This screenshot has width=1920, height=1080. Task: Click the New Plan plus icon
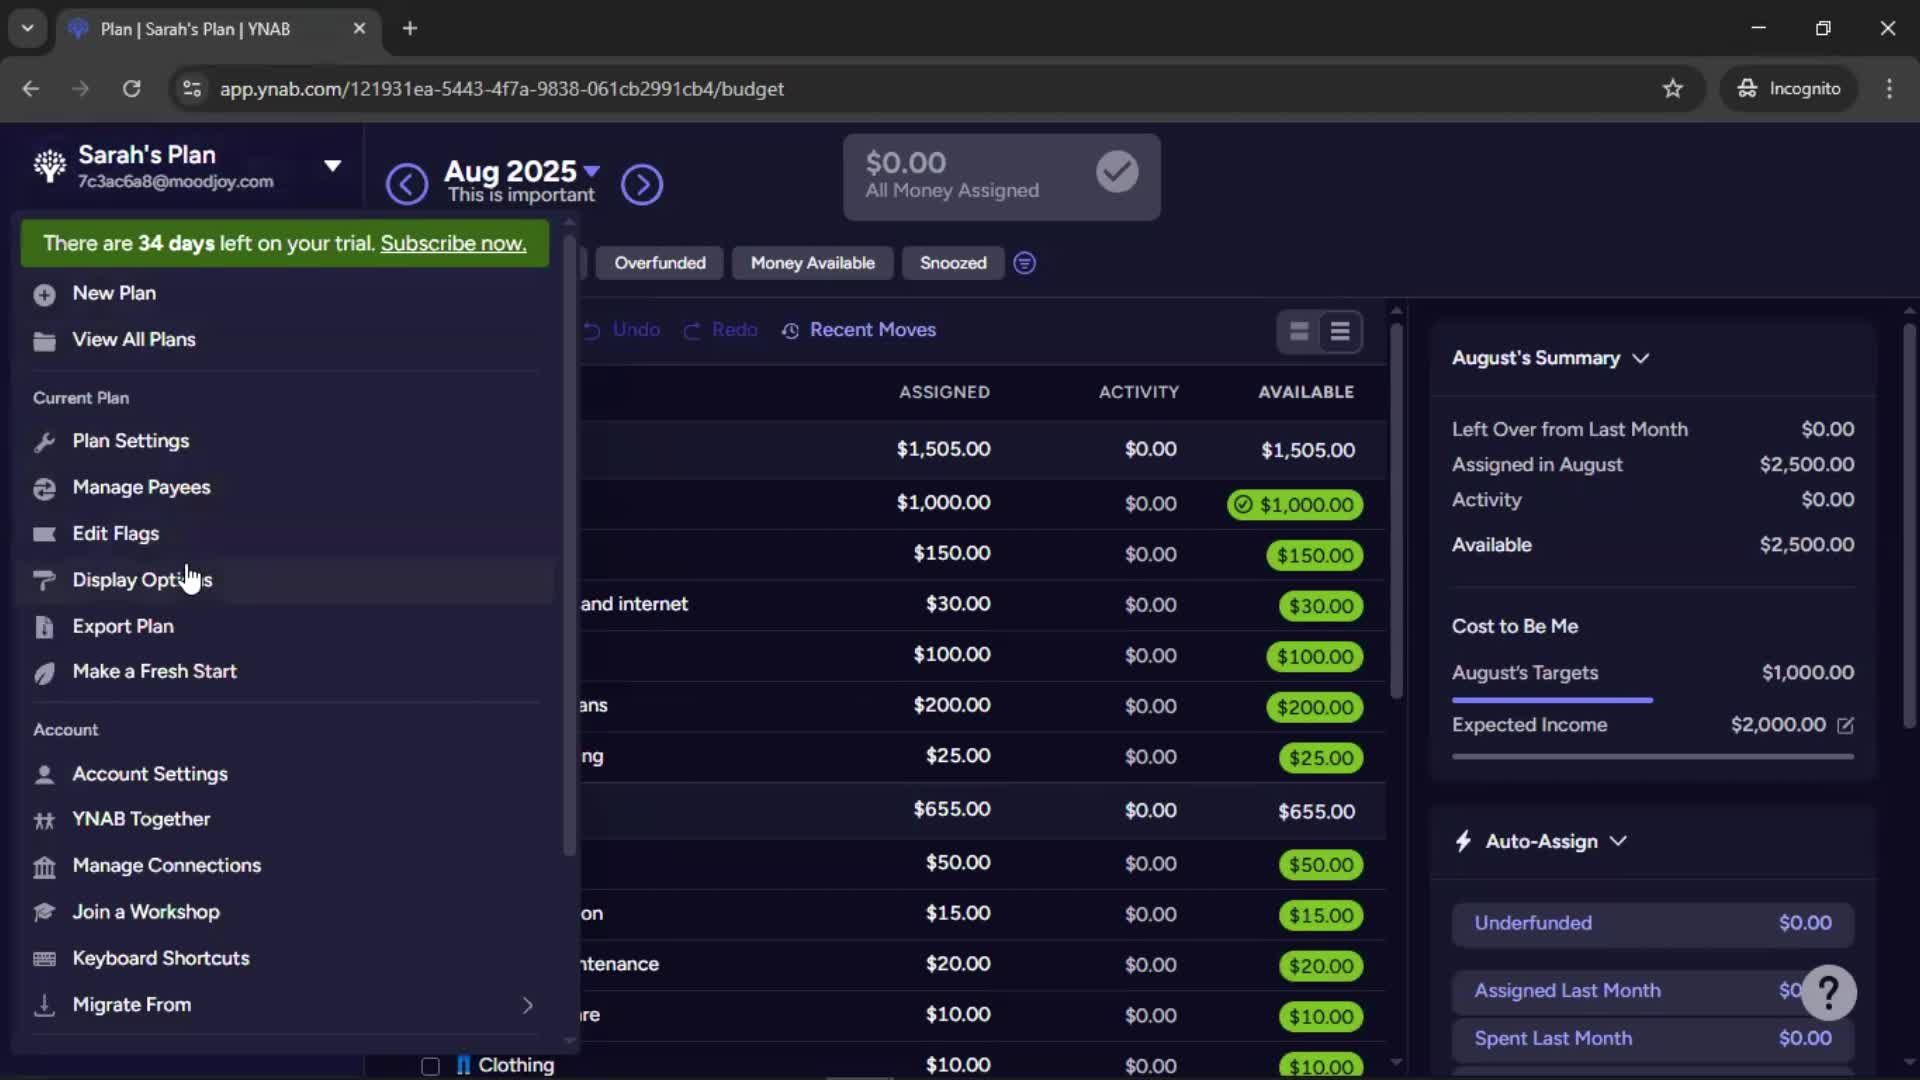click(44, 294)
